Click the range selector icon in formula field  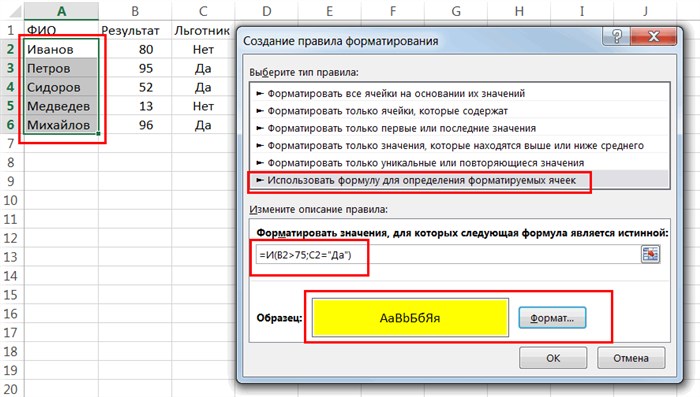coord(650,255)
